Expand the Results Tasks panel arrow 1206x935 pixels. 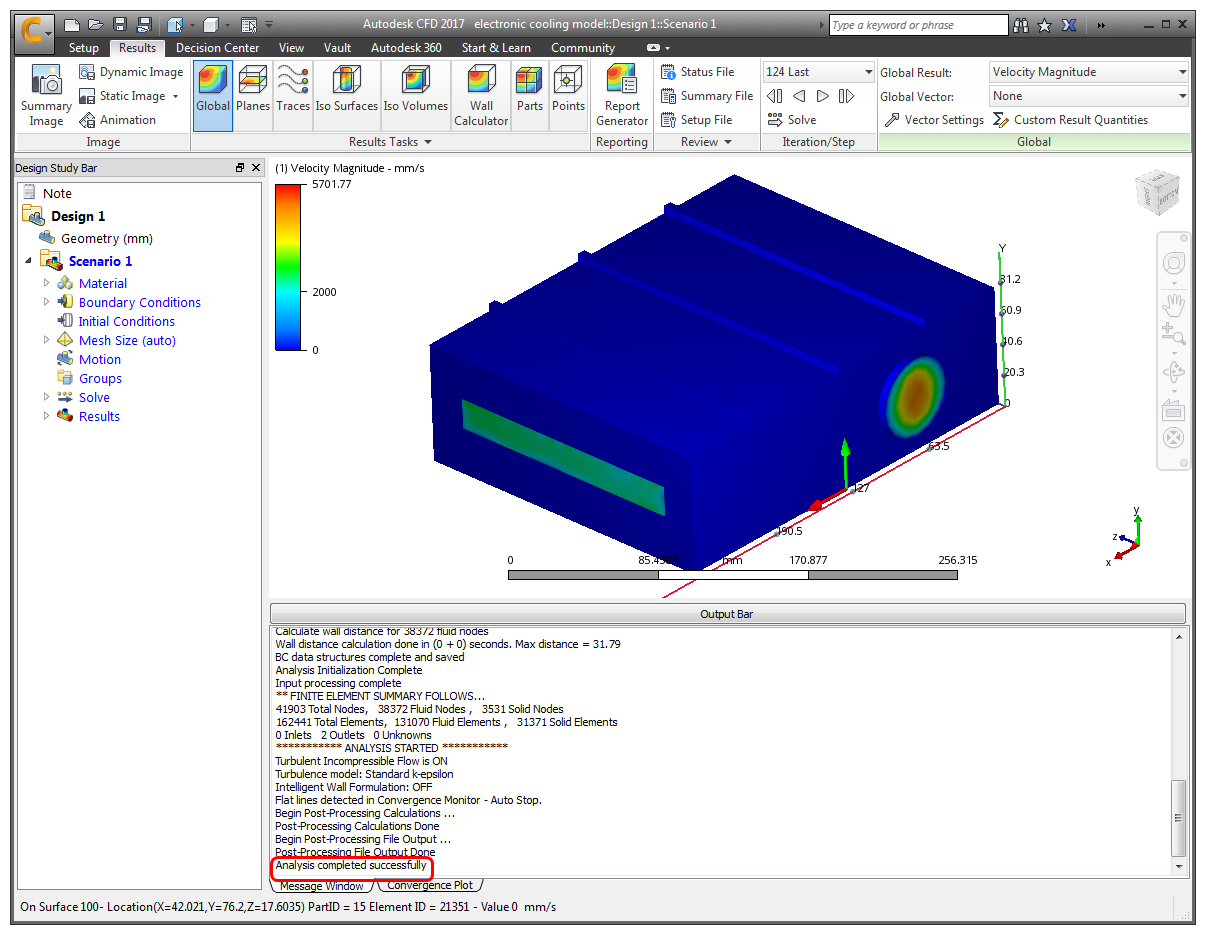tap(428, 142)
